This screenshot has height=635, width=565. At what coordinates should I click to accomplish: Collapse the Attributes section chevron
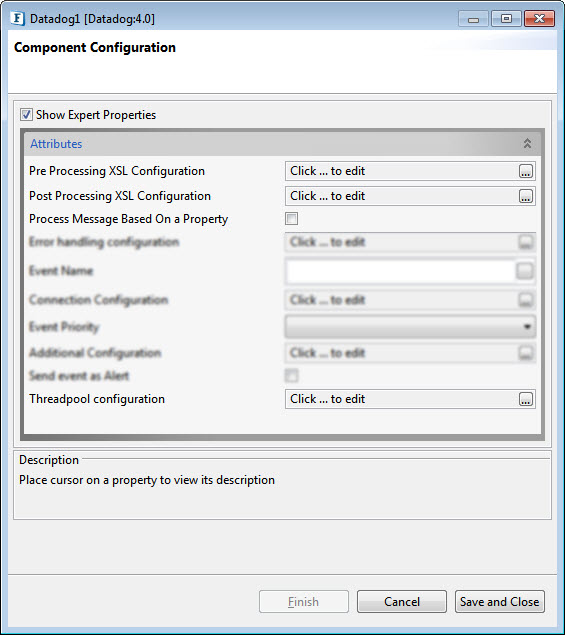tap(527, 143)
